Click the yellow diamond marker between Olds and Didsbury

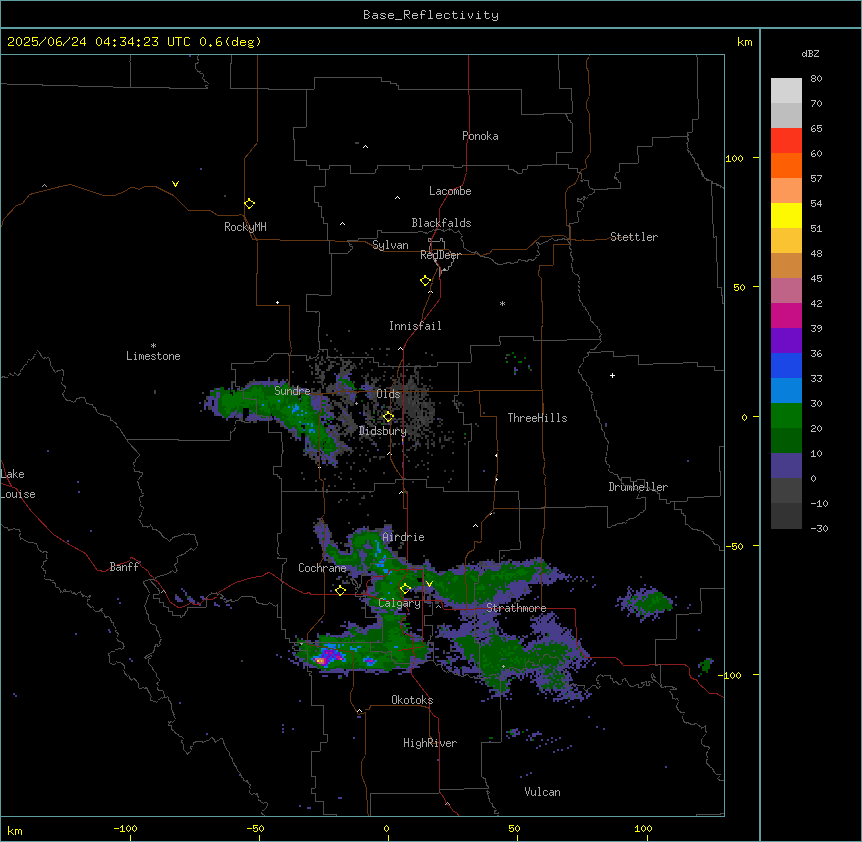pyautogui.click(x=388, y=417)
